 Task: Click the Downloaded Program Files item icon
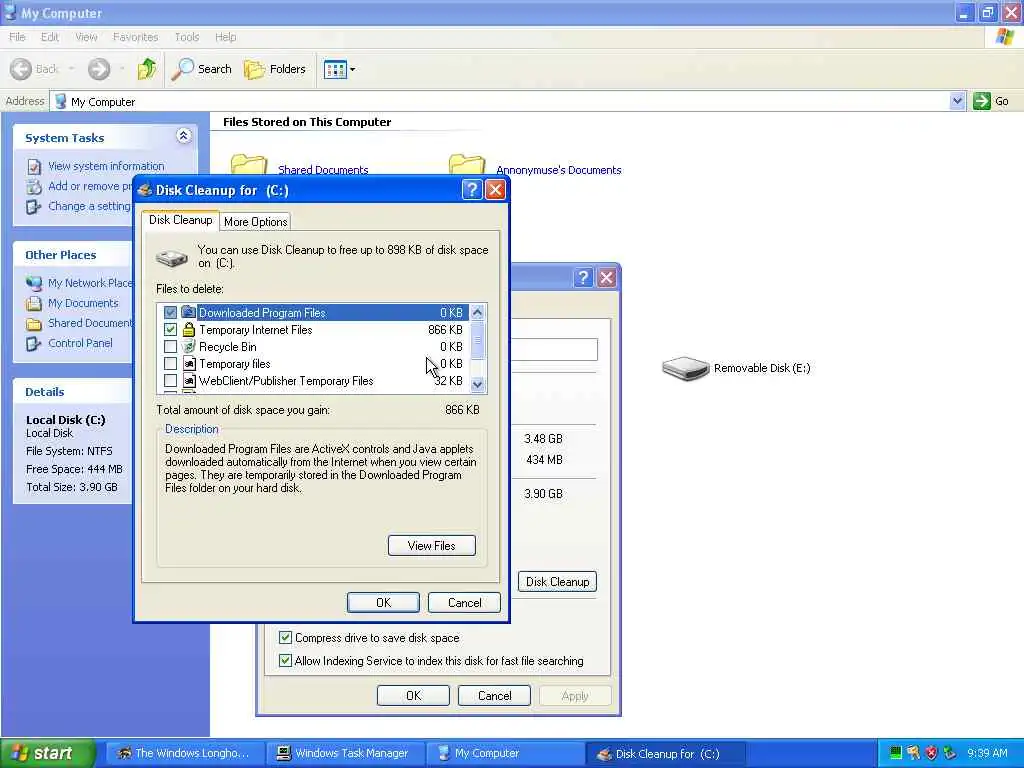189,313
